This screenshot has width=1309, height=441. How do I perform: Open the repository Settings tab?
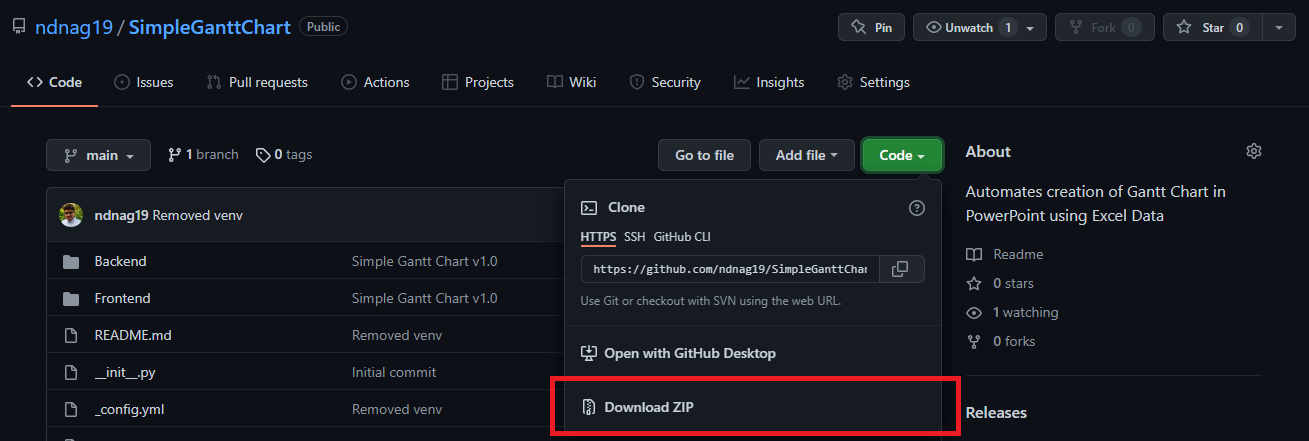(873, 82)
